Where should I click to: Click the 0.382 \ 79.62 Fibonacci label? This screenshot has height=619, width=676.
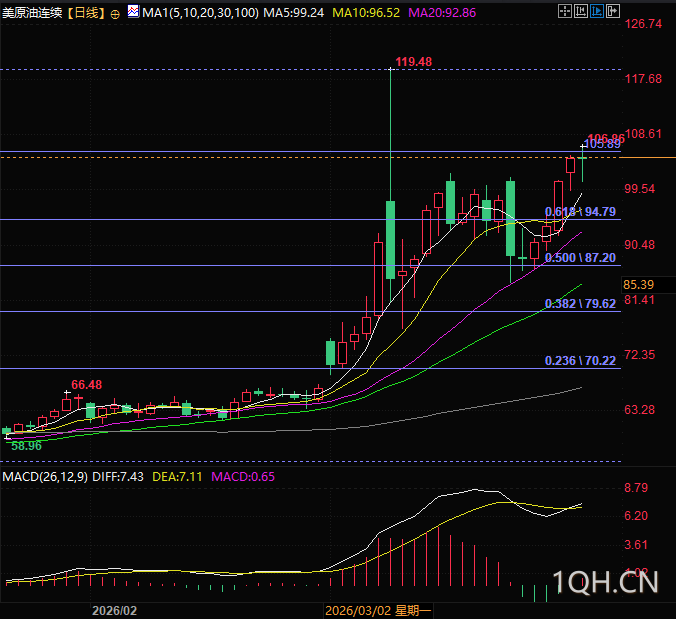pyautogui.click(x=580, y=304)
